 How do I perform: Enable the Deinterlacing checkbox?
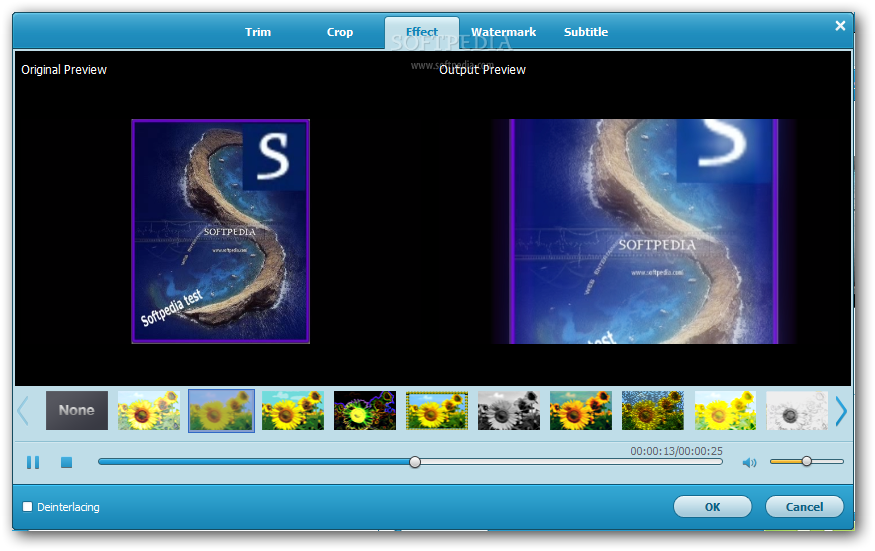click(x=27, y=507)
